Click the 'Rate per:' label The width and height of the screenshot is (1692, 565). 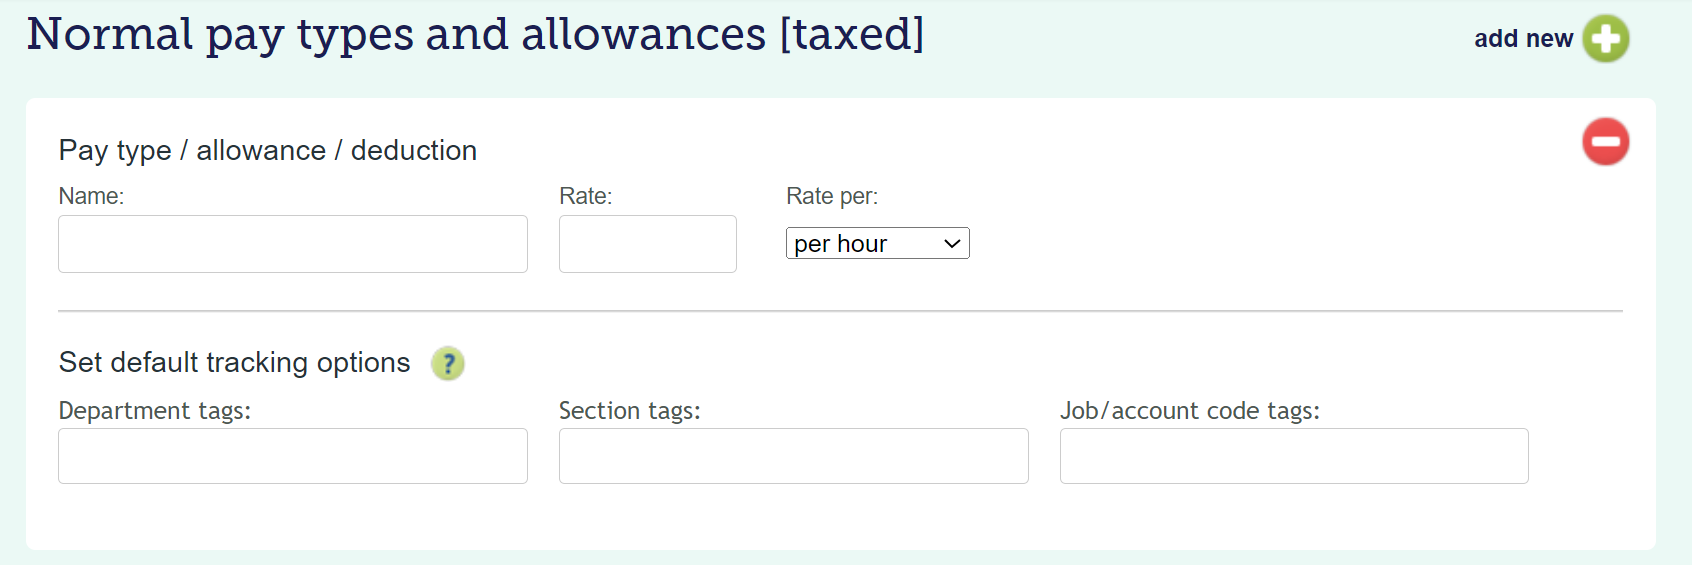(832, 197)
